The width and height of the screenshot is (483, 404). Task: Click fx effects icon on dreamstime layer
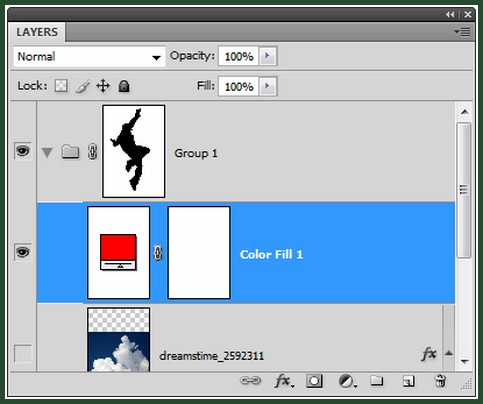pyautogui.click(x=429, y=354)
